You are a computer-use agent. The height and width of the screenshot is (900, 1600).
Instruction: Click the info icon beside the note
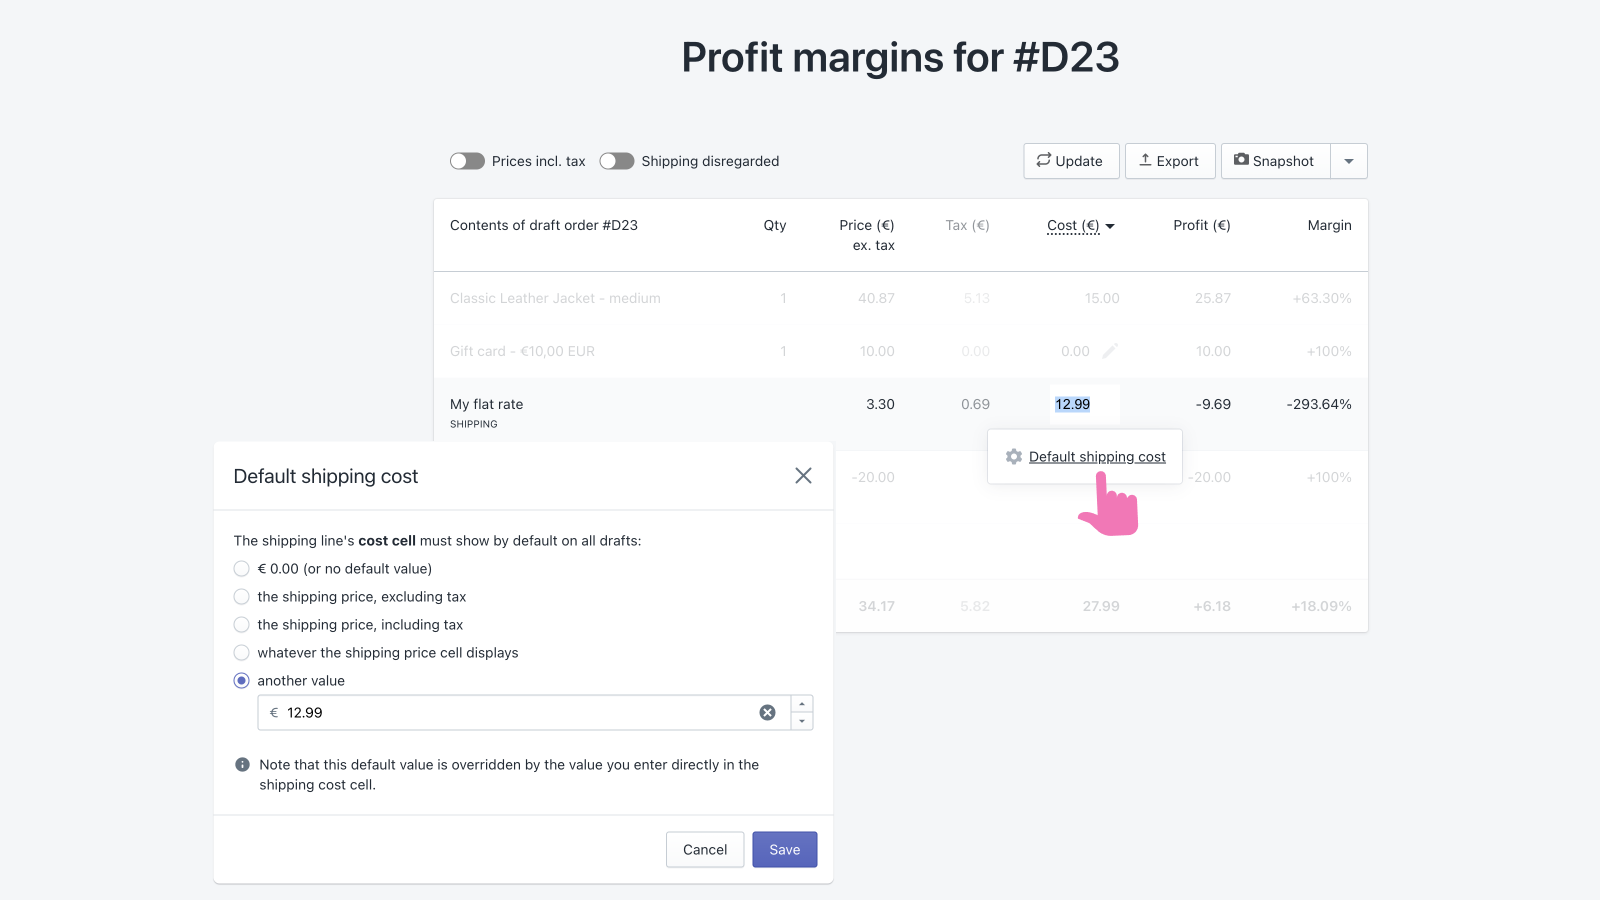[242, 765]
